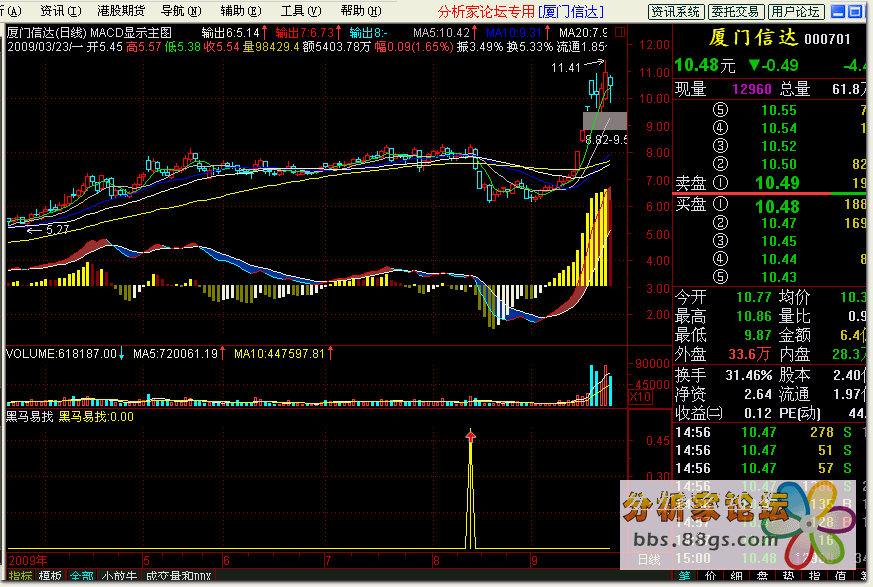Click the 11.41 high price annotation
The height and width of the screenshot is (587, 873).
click(566, 68)
